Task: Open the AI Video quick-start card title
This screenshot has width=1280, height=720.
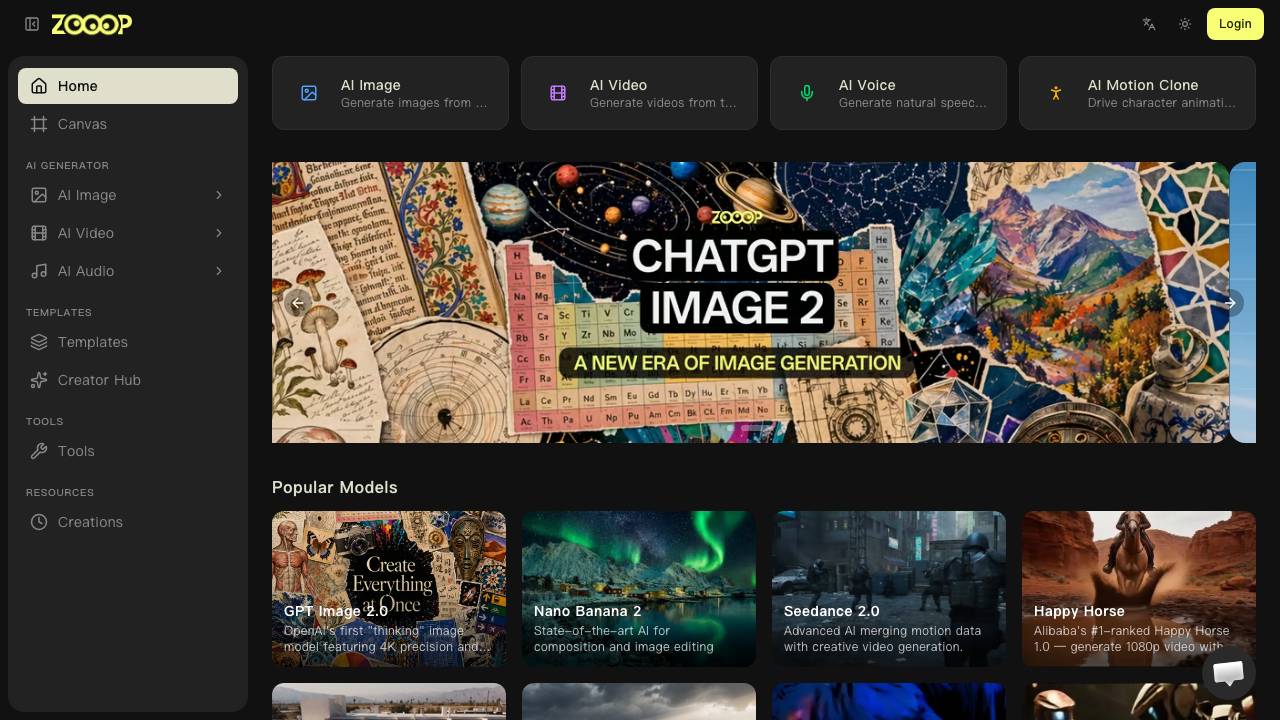Action: 618,85
